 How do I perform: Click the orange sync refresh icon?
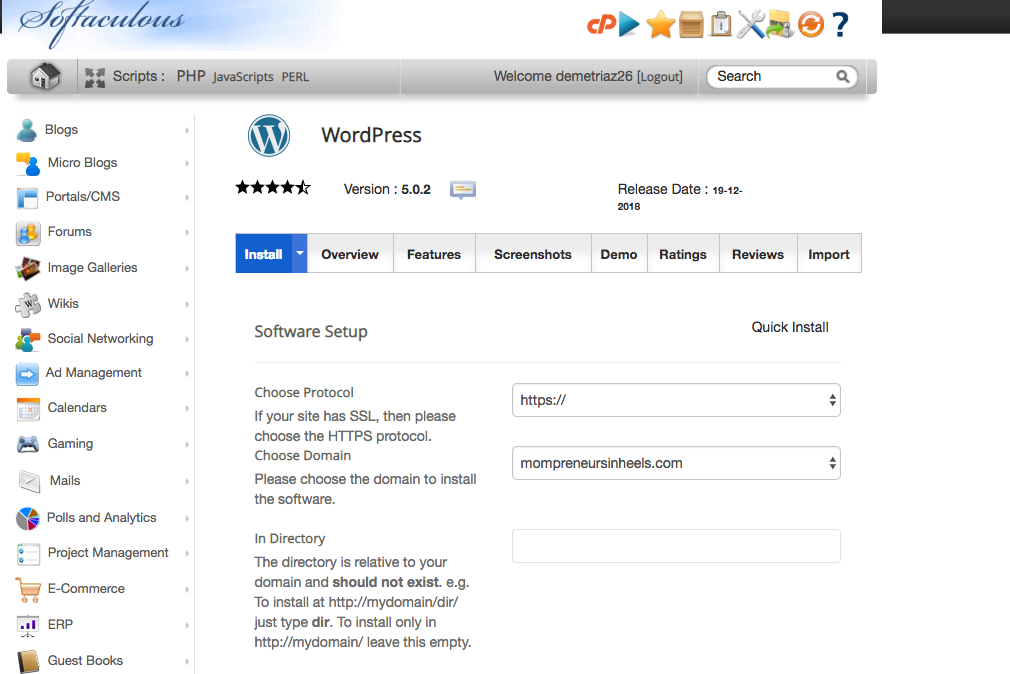(x=810, y=24)
